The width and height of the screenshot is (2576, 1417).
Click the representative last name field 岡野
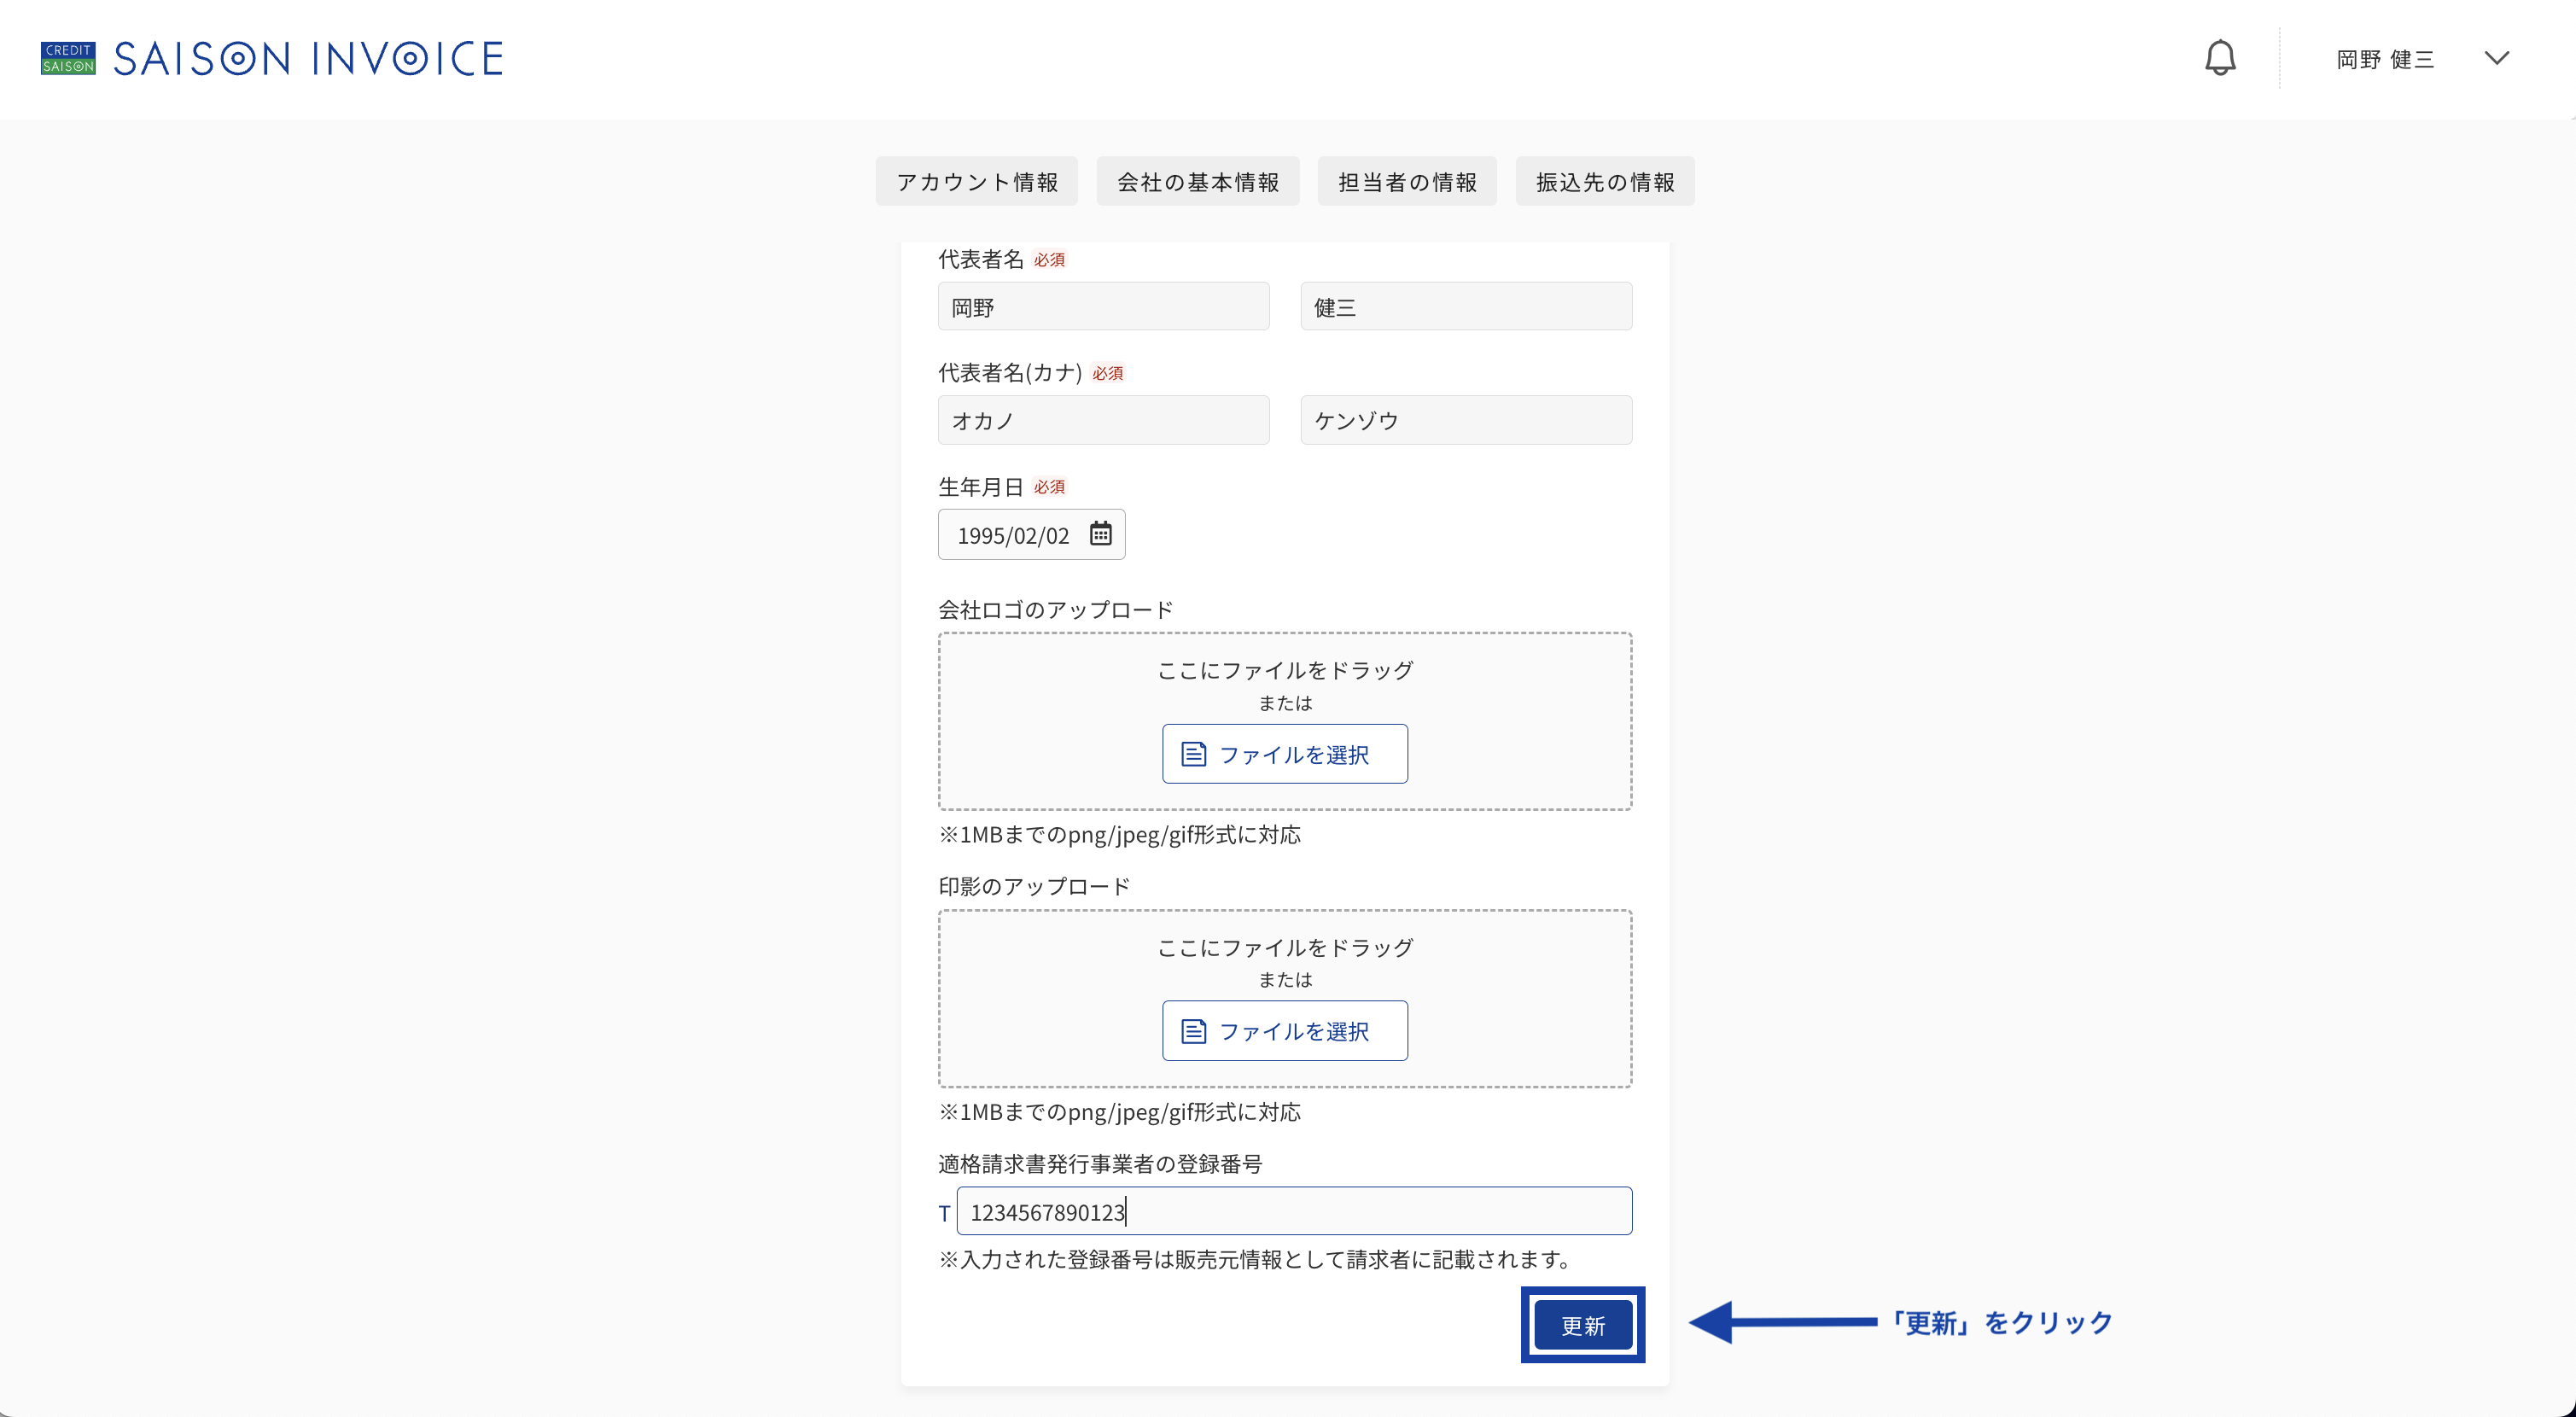pyautogui.click(x=1104, y=306)
